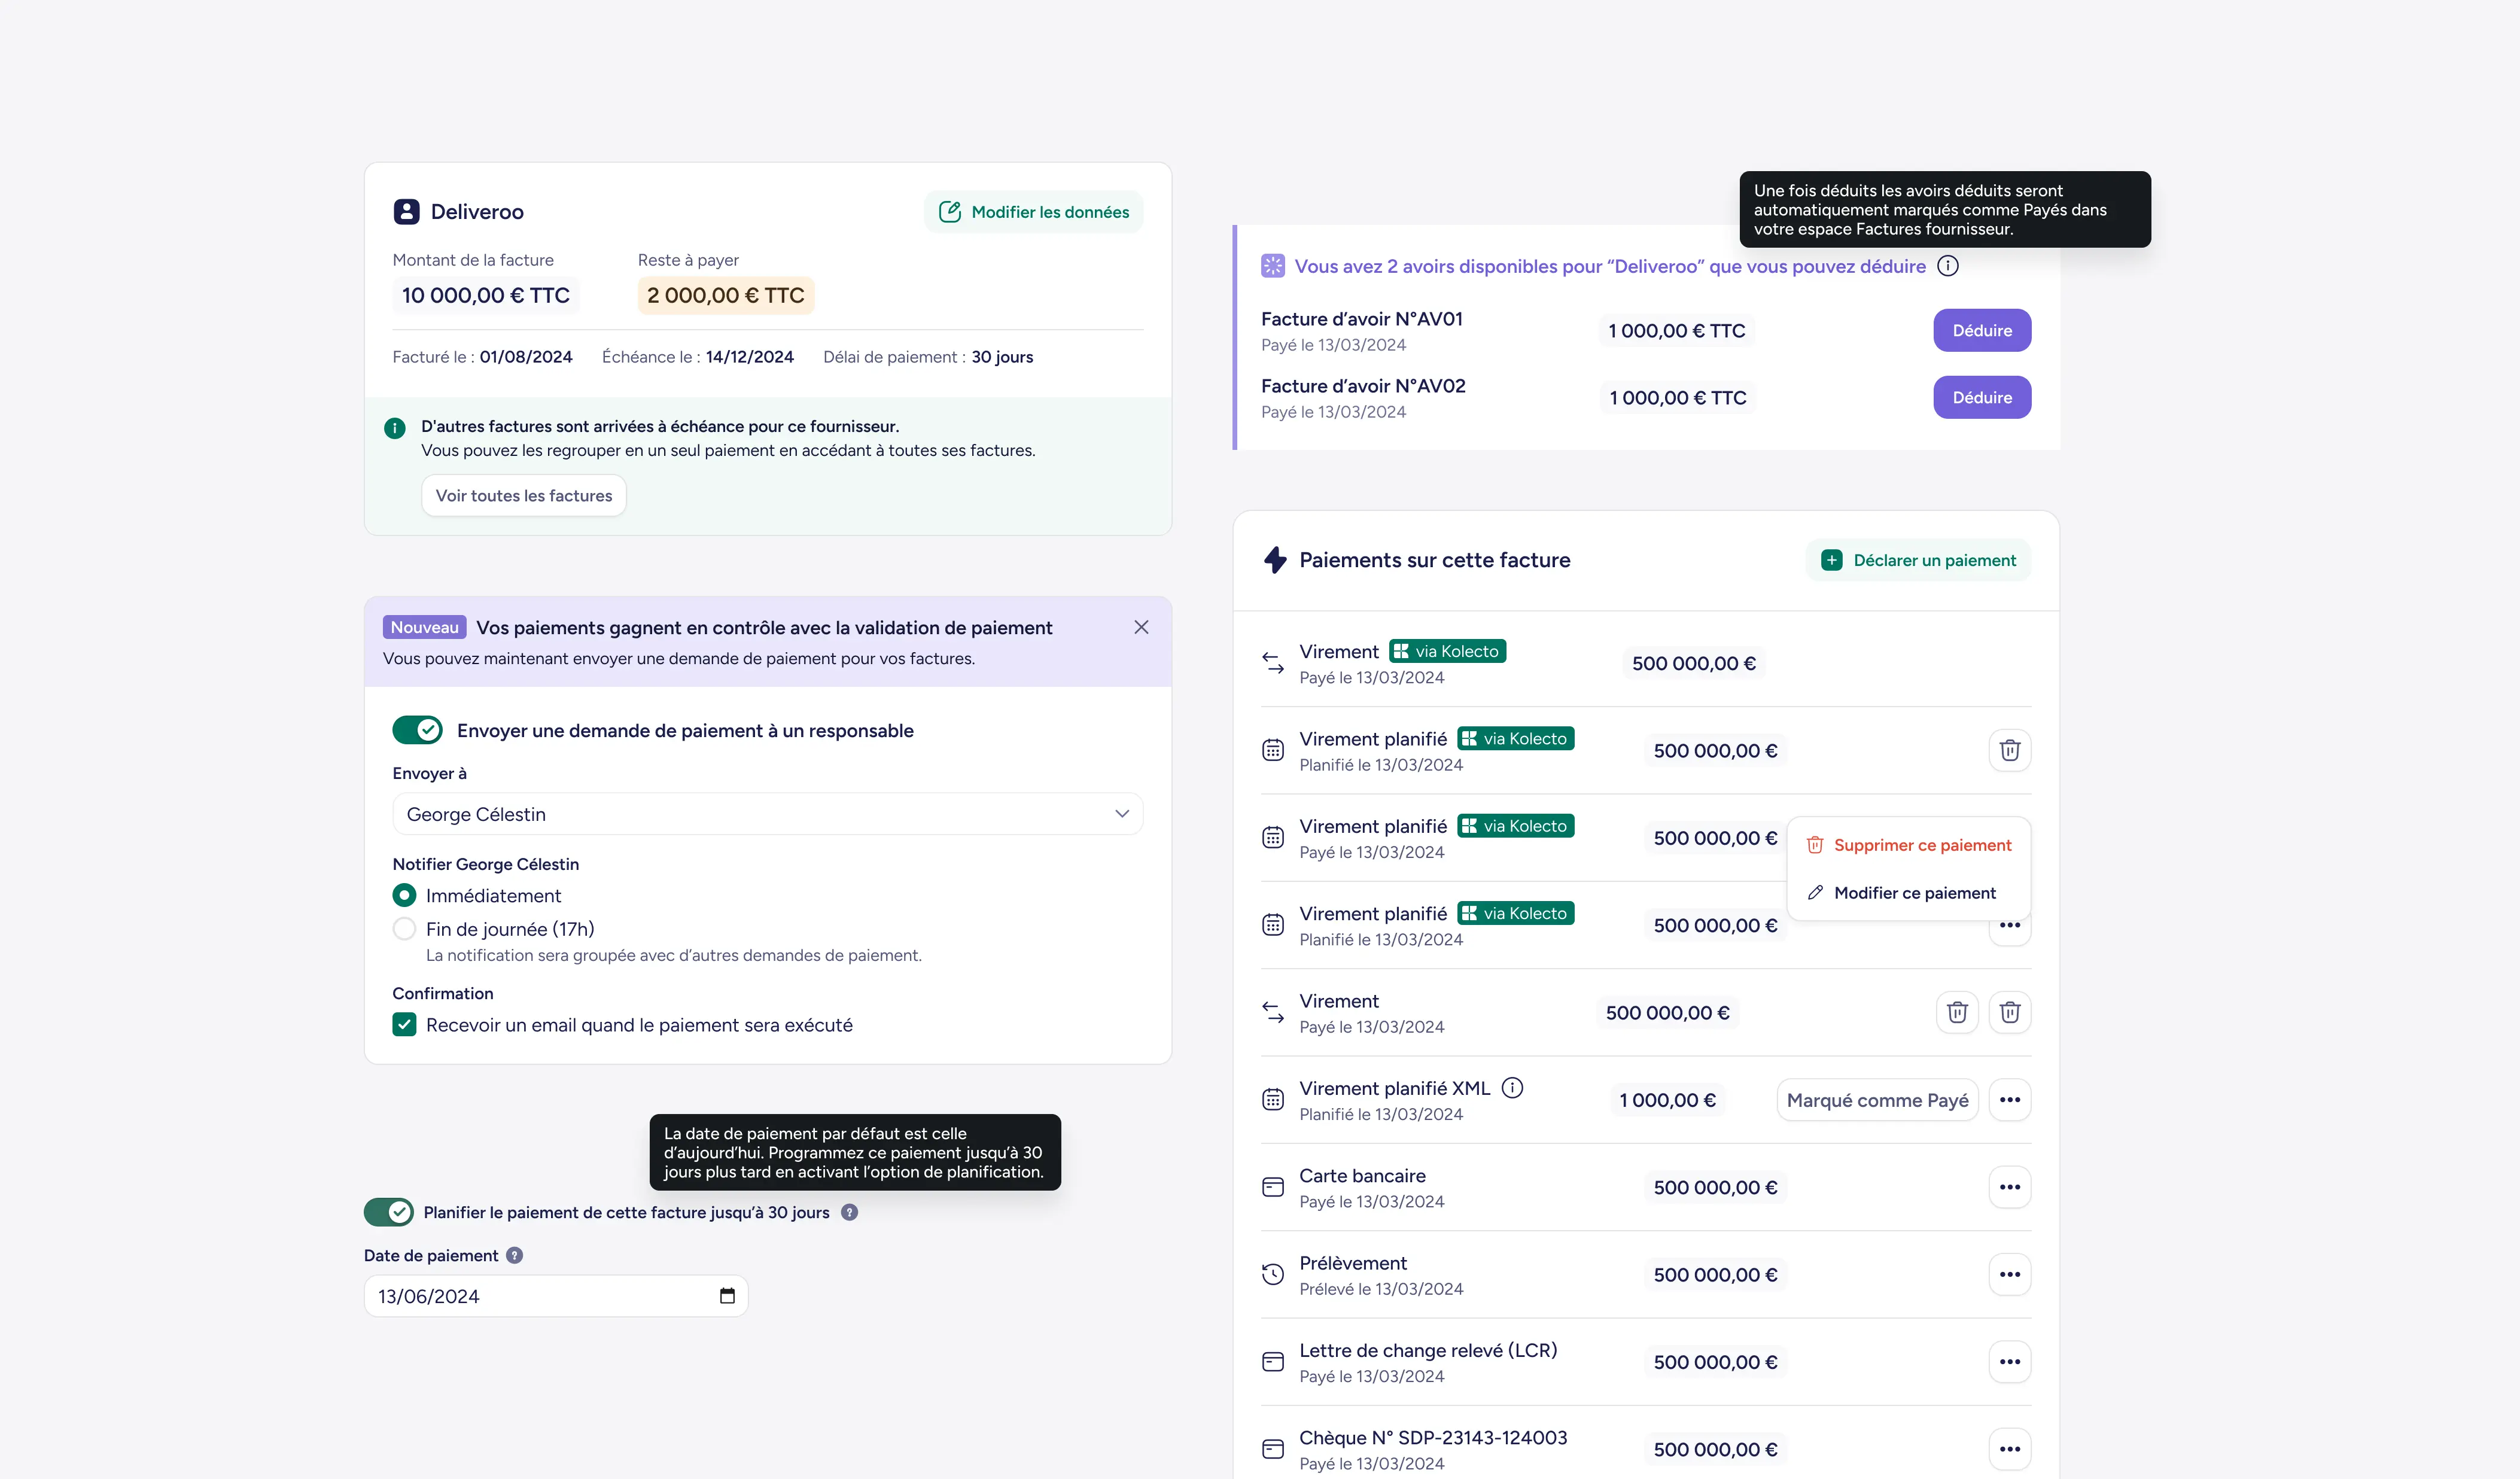This screenshot has height=1479, width=2520.
Task: Click the Prélèvement clock icon
Action: [1272, 1274]
